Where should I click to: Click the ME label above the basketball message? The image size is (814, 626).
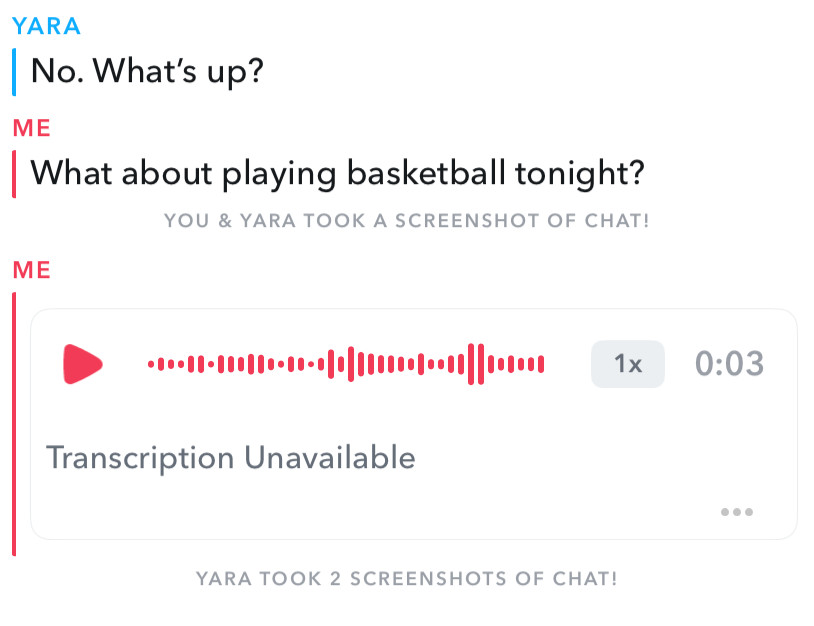(x=31, y=129)
